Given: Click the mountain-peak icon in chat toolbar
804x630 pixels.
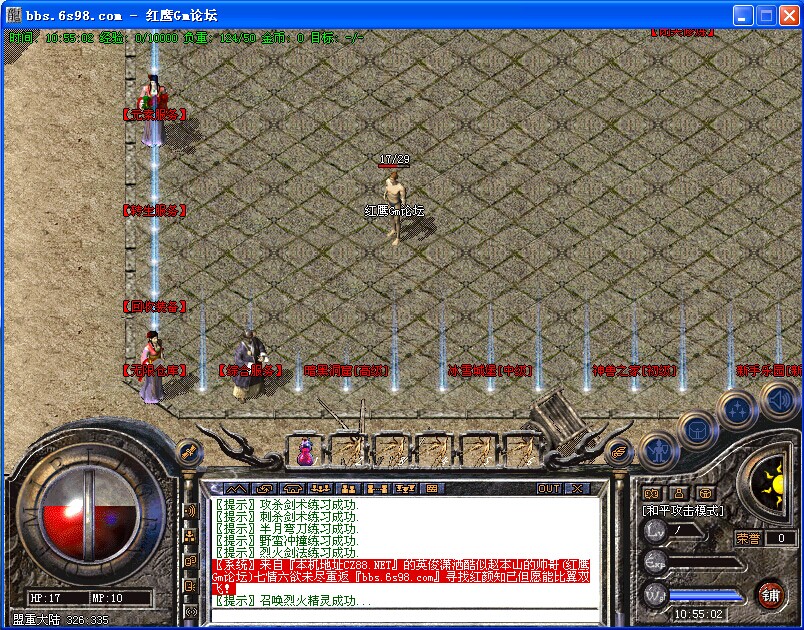Looking at the screenshot, I should [236, 489].
